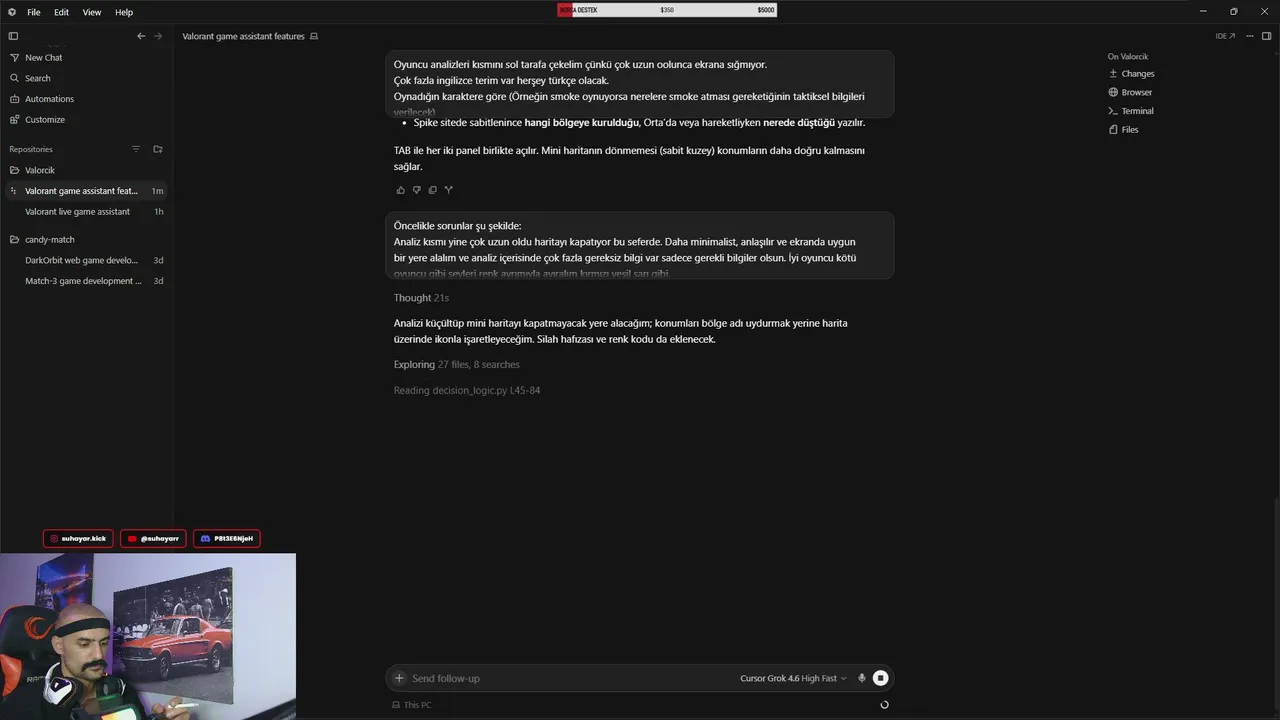Viewport: 1280px width, 720px height.
Task: Expand the Öncelikle sorunlar user message
Action: (x=640, y=245)
